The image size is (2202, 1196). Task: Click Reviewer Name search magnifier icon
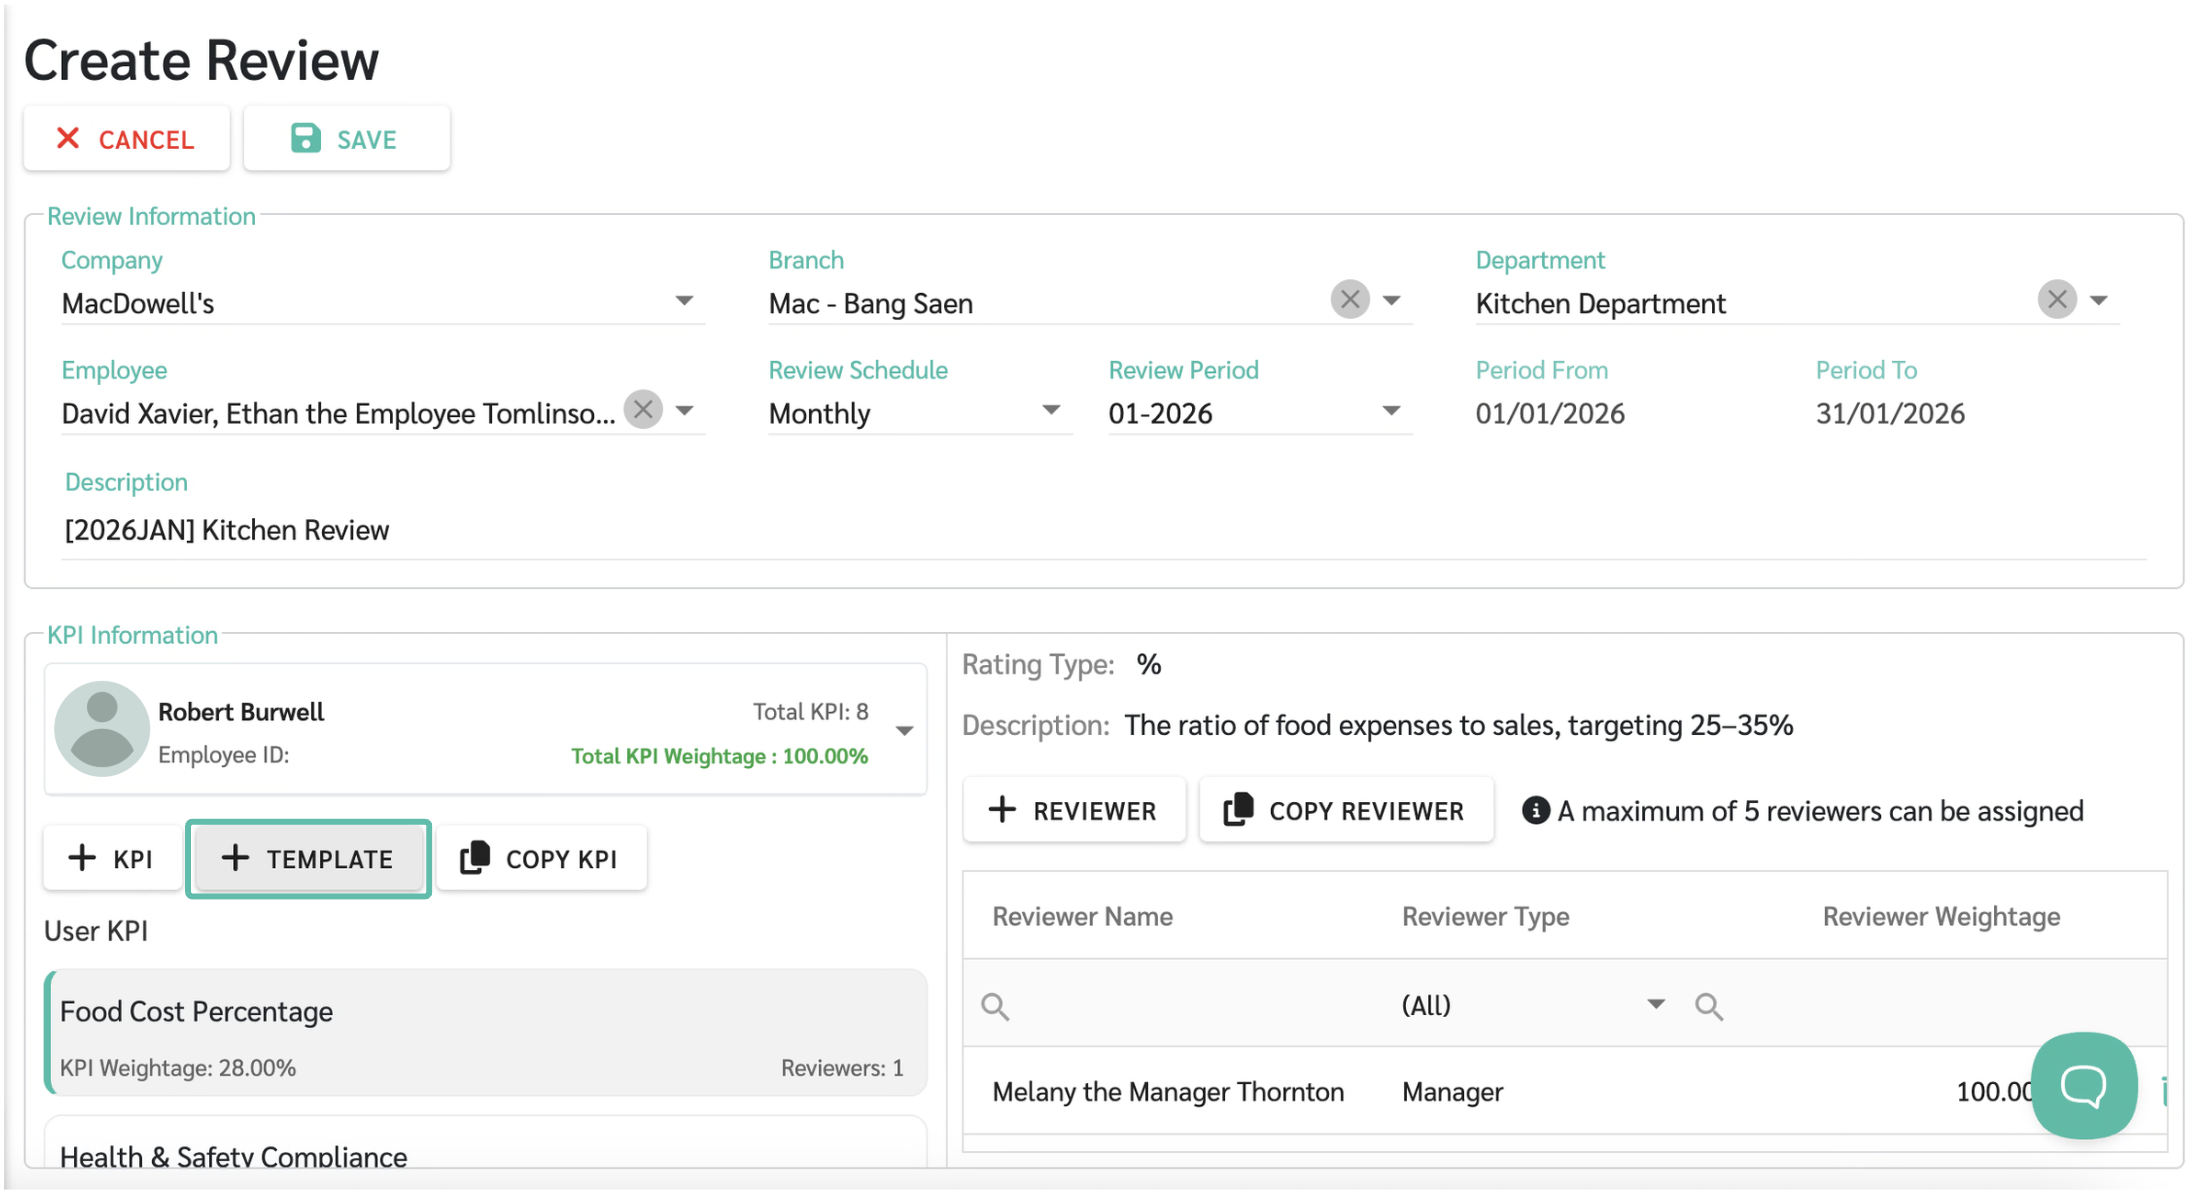[994, 1006]
